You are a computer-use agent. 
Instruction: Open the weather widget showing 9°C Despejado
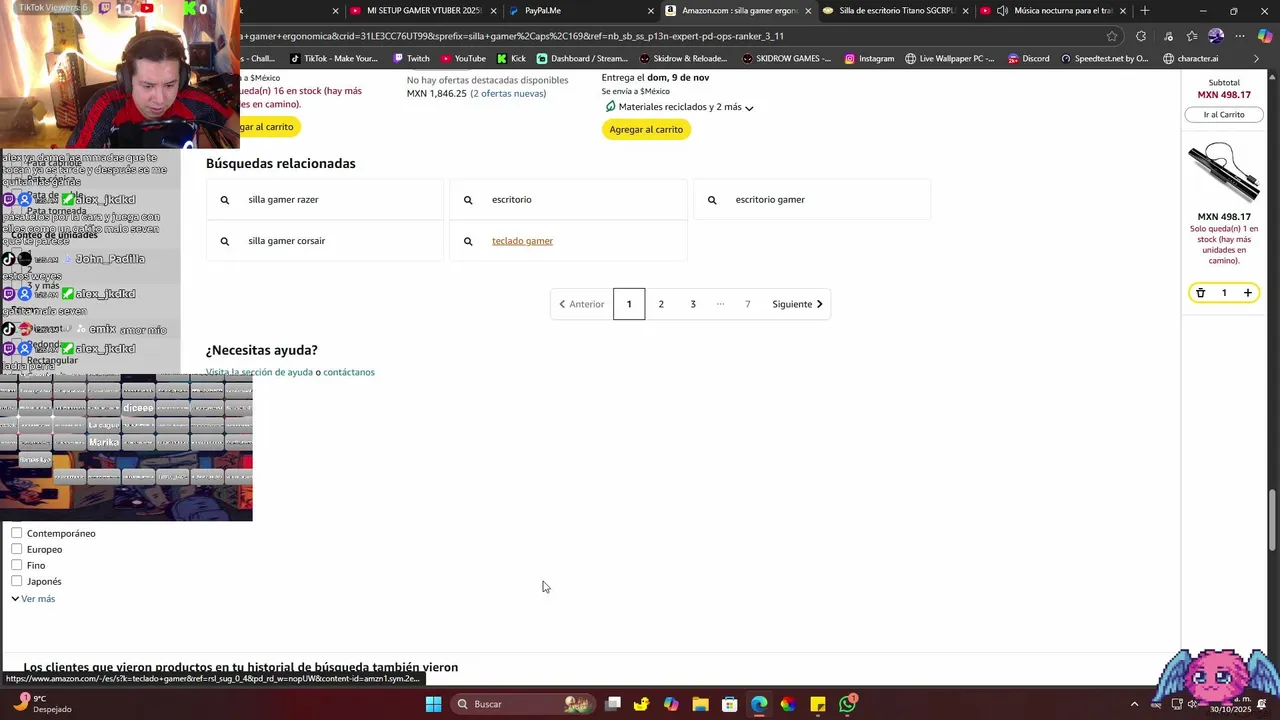[40, 704]
